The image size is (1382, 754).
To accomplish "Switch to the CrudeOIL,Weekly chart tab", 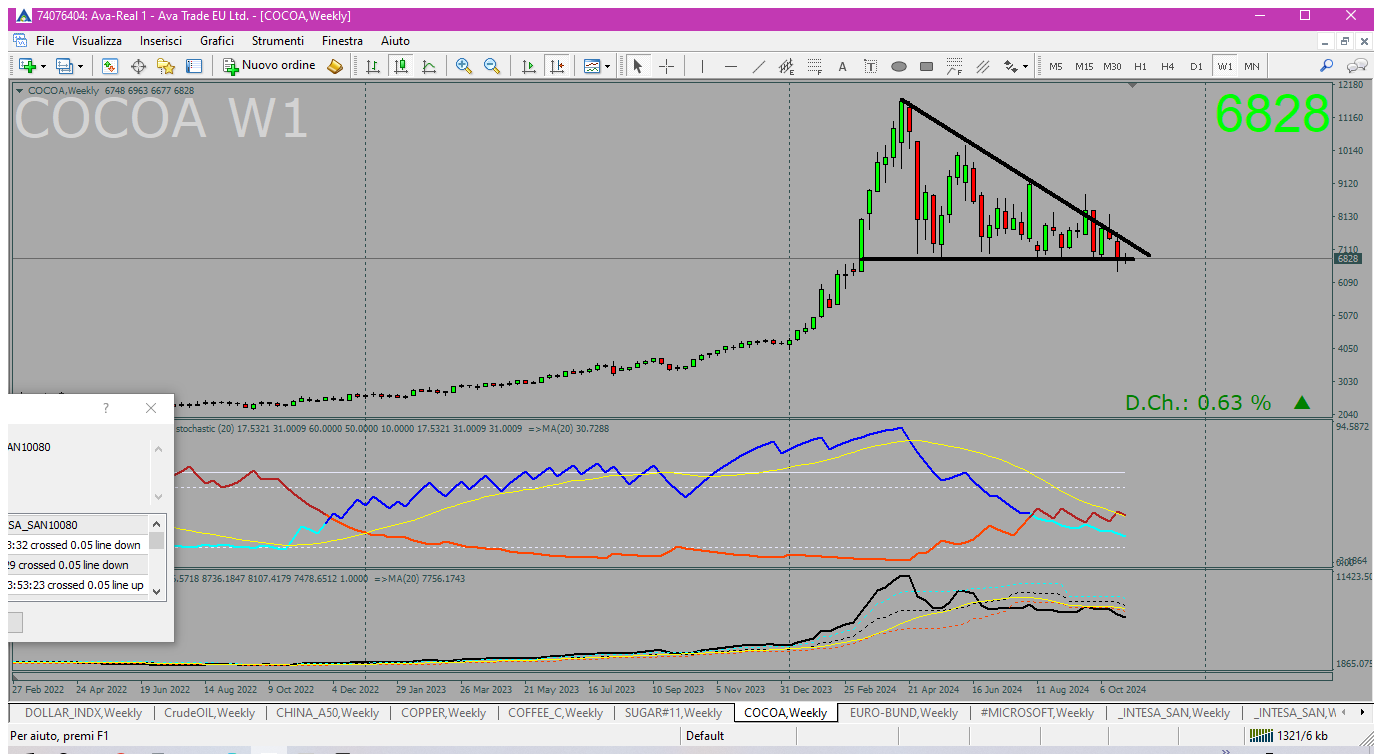I will pyautogui.click(x=209, y=713).
